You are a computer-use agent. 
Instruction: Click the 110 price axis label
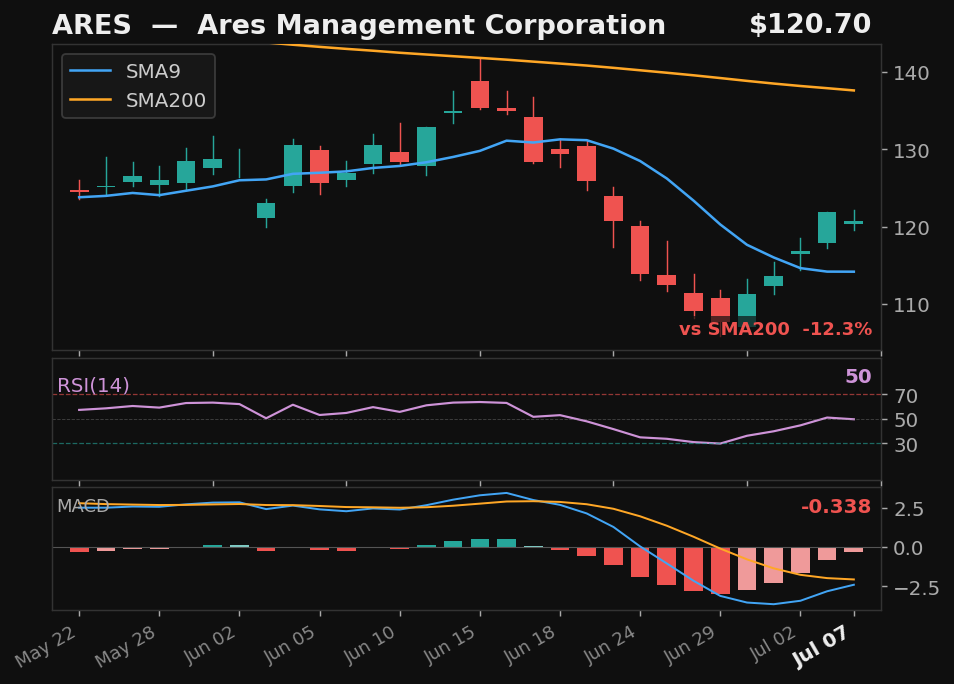click(x=911, y=305)
